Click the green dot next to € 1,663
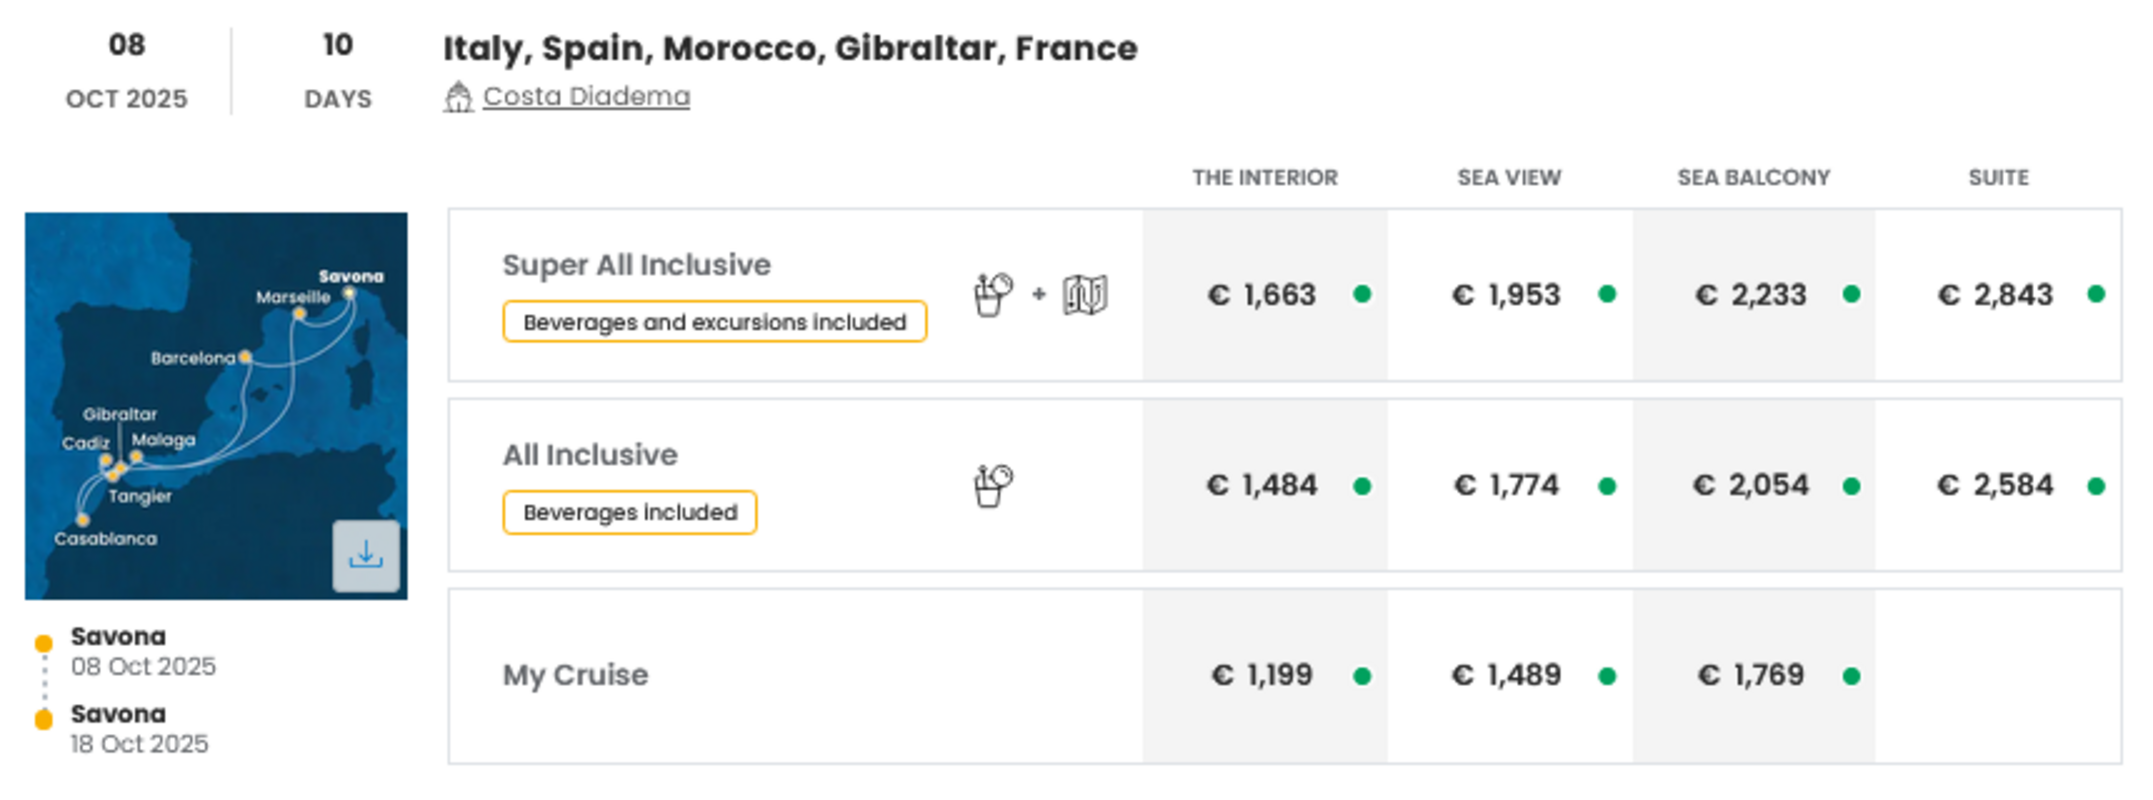This screenshot has width=2153, height=800. tap(1362, 294)
